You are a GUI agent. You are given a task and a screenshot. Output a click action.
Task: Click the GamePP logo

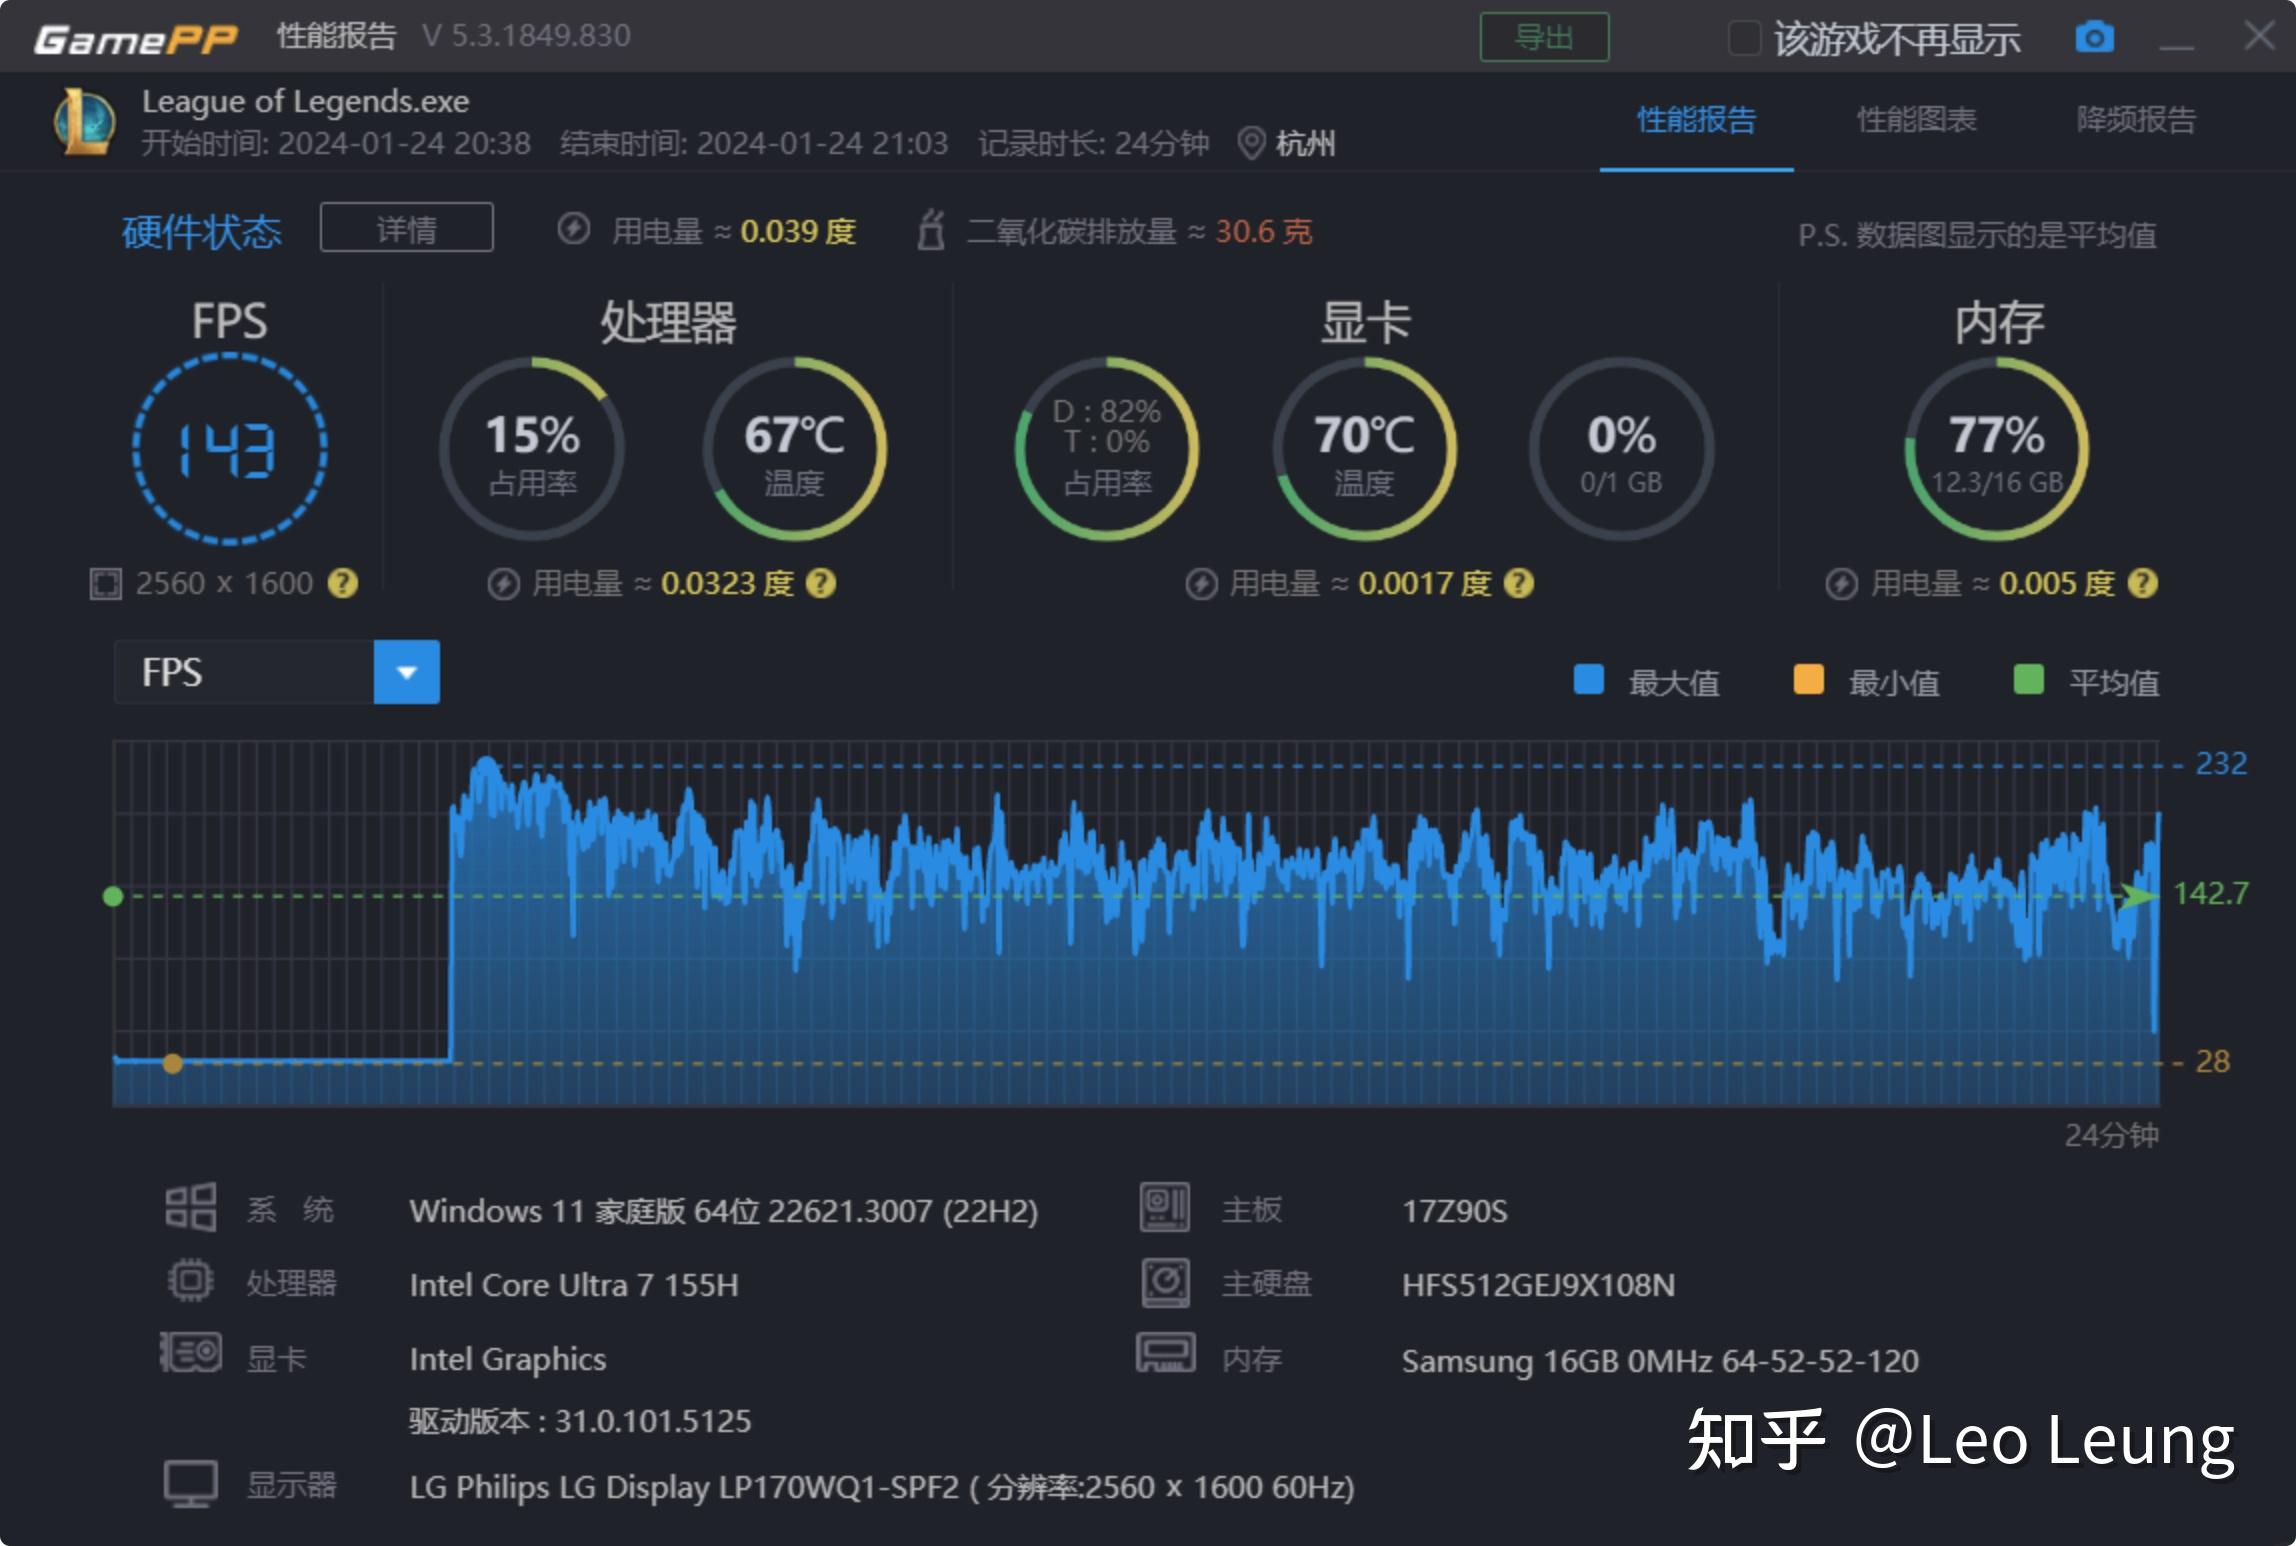pos(135,38)
